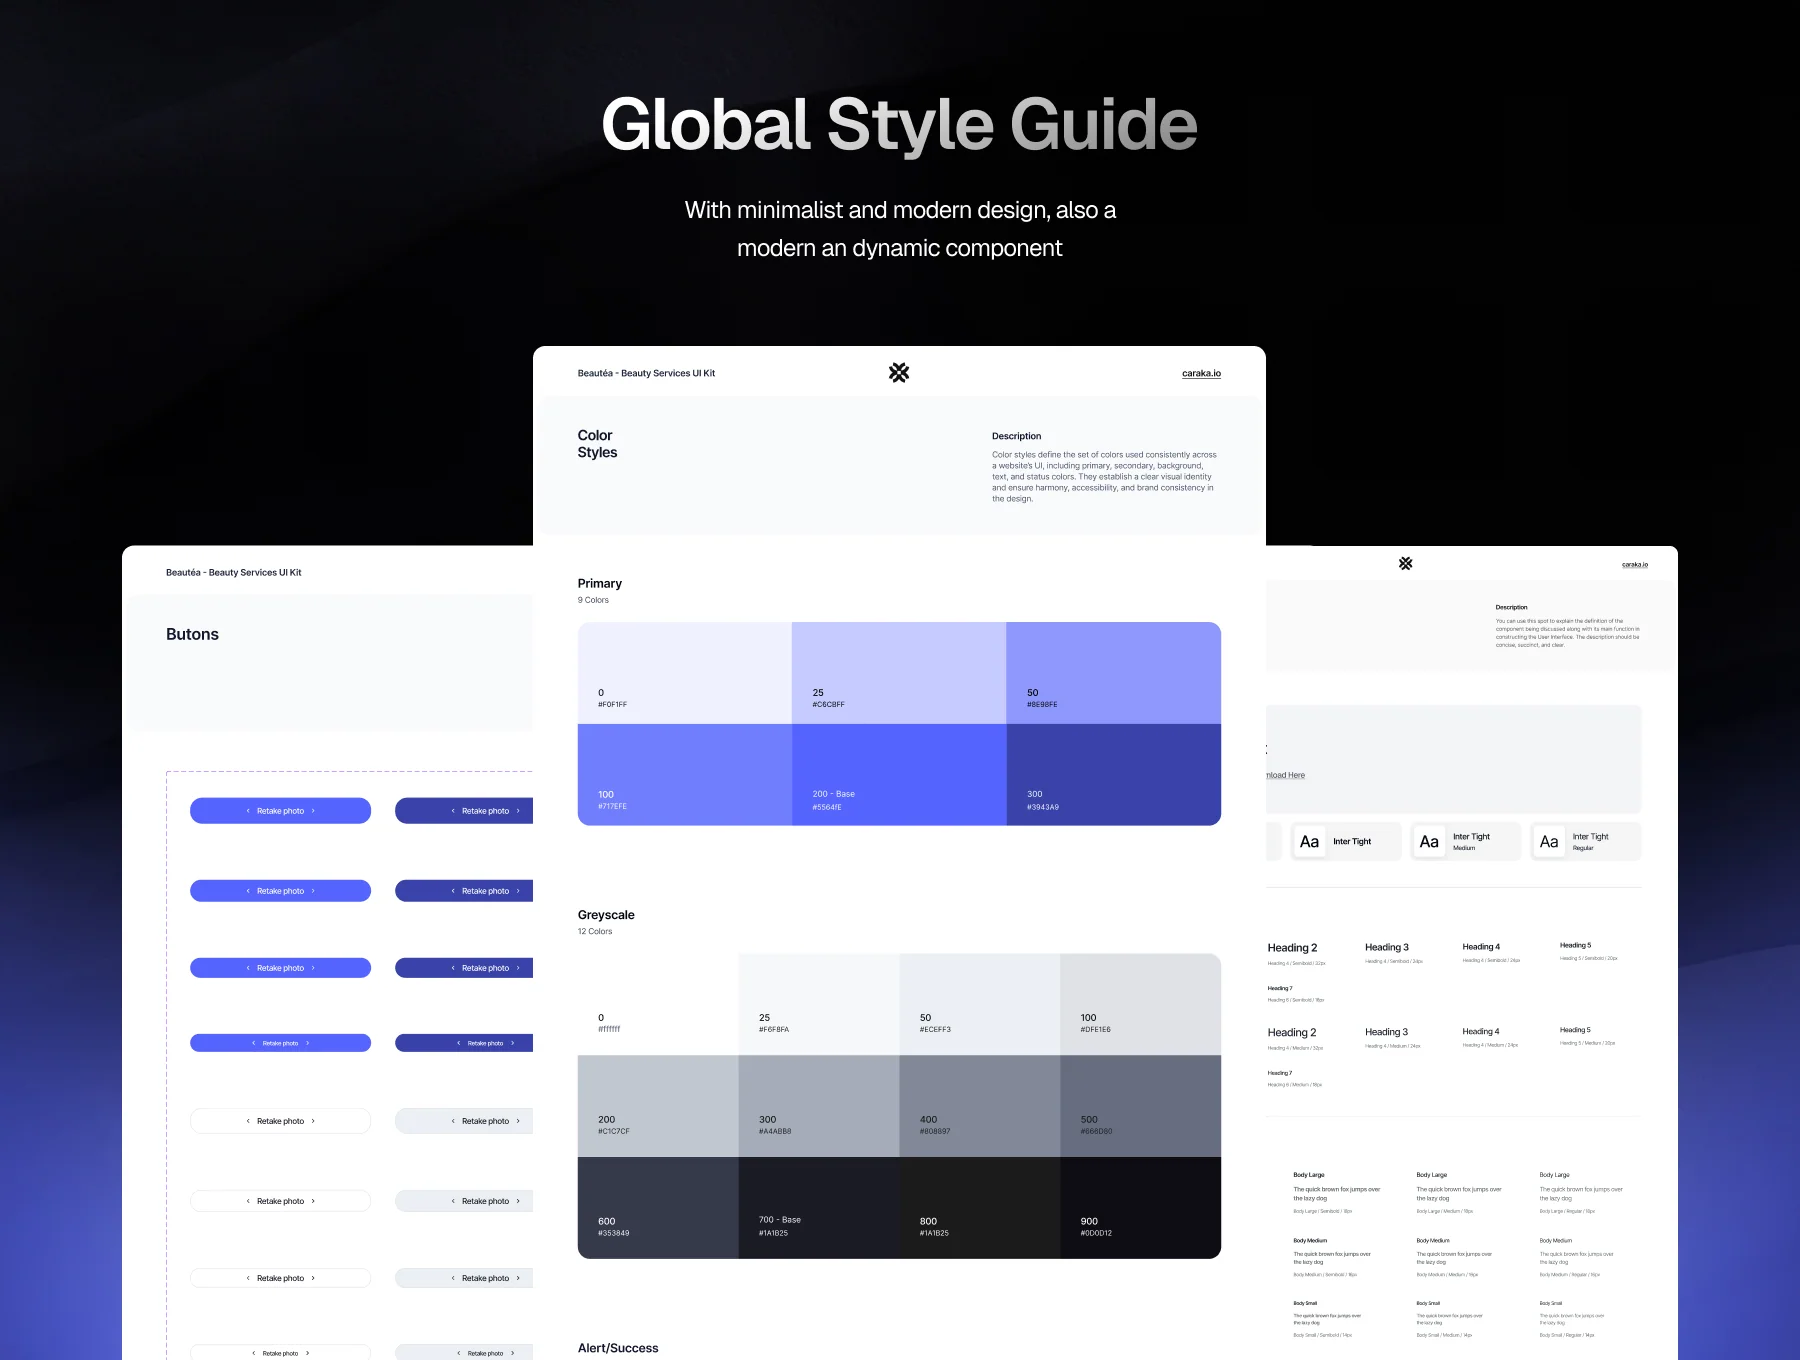Click the 'Primary' section title

click(x=600, y=584)
